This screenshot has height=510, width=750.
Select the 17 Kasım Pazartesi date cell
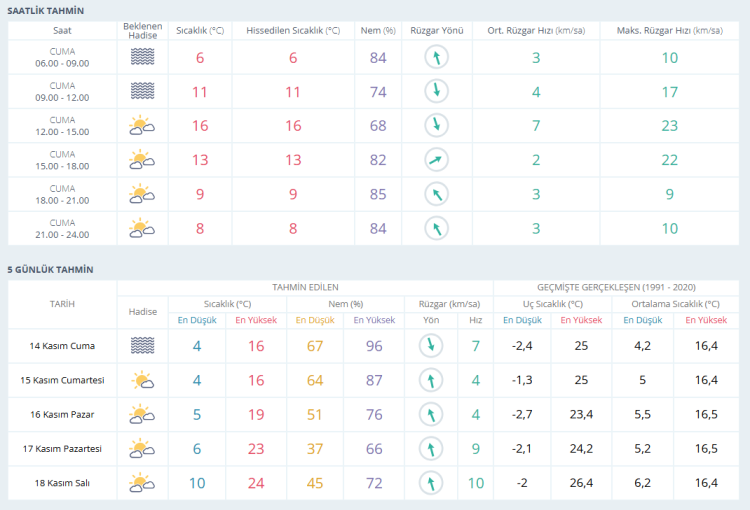62,449
